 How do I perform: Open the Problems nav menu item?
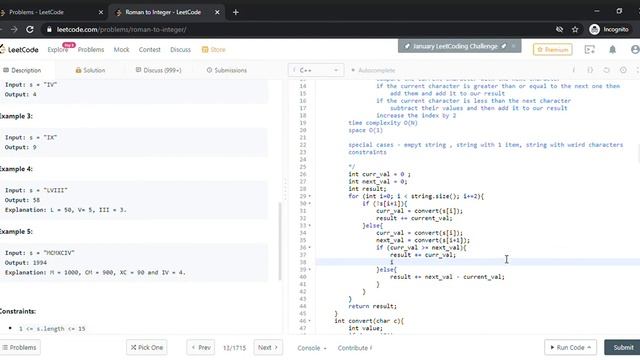91,49
